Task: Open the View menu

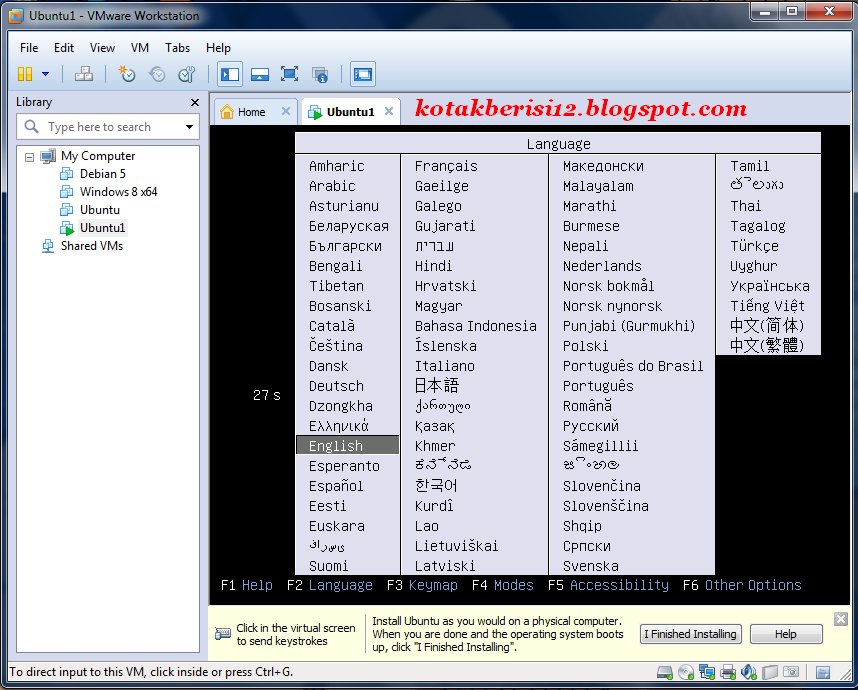Action: click(x=102, y=48)
